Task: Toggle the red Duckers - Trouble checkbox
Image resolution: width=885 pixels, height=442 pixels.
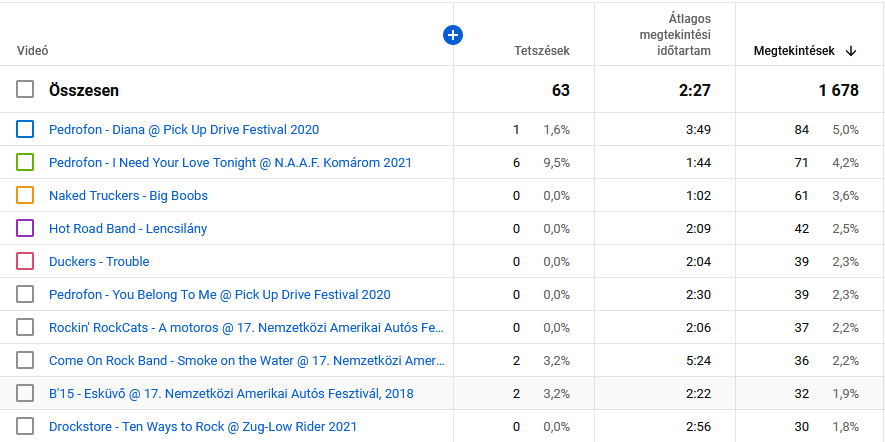Action: click(x=26, y=261)
